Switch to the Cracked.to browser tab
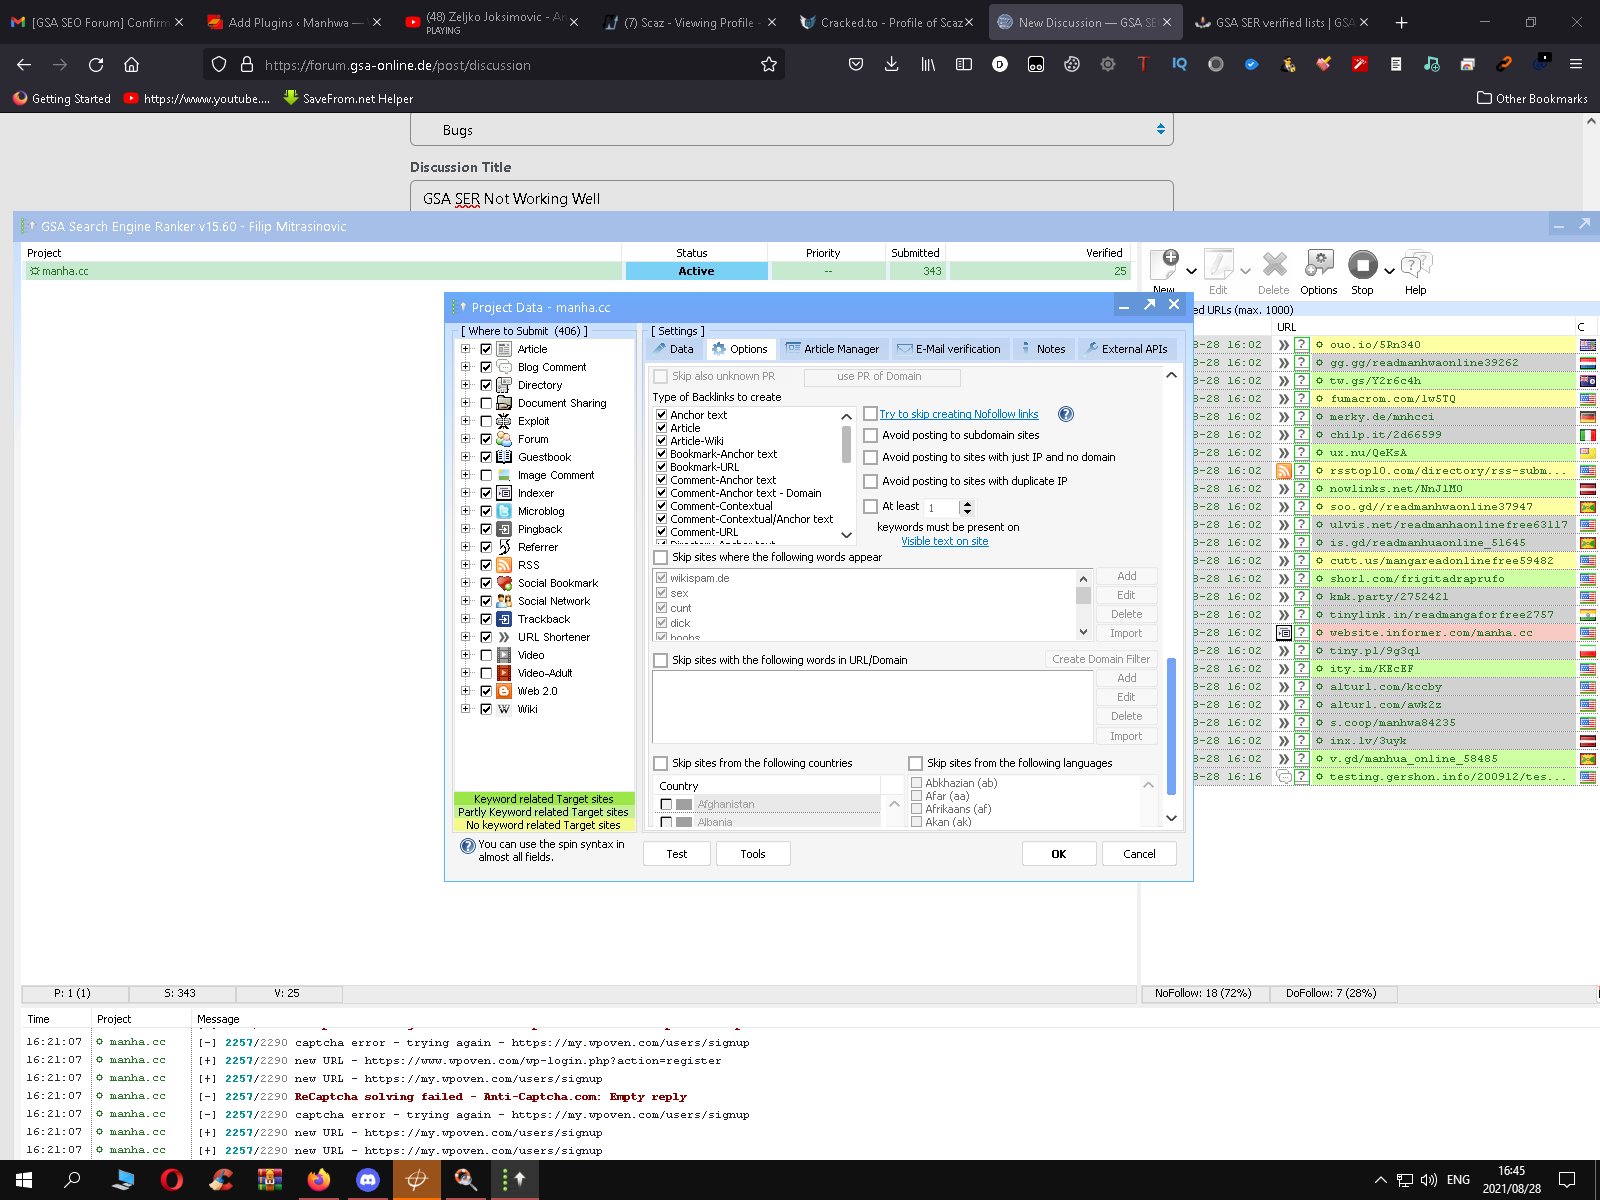 tap(886, 22)
